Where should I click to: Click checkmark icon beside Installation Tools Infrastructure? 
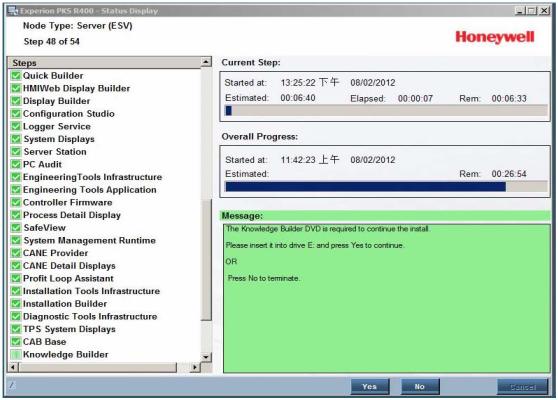16,291
